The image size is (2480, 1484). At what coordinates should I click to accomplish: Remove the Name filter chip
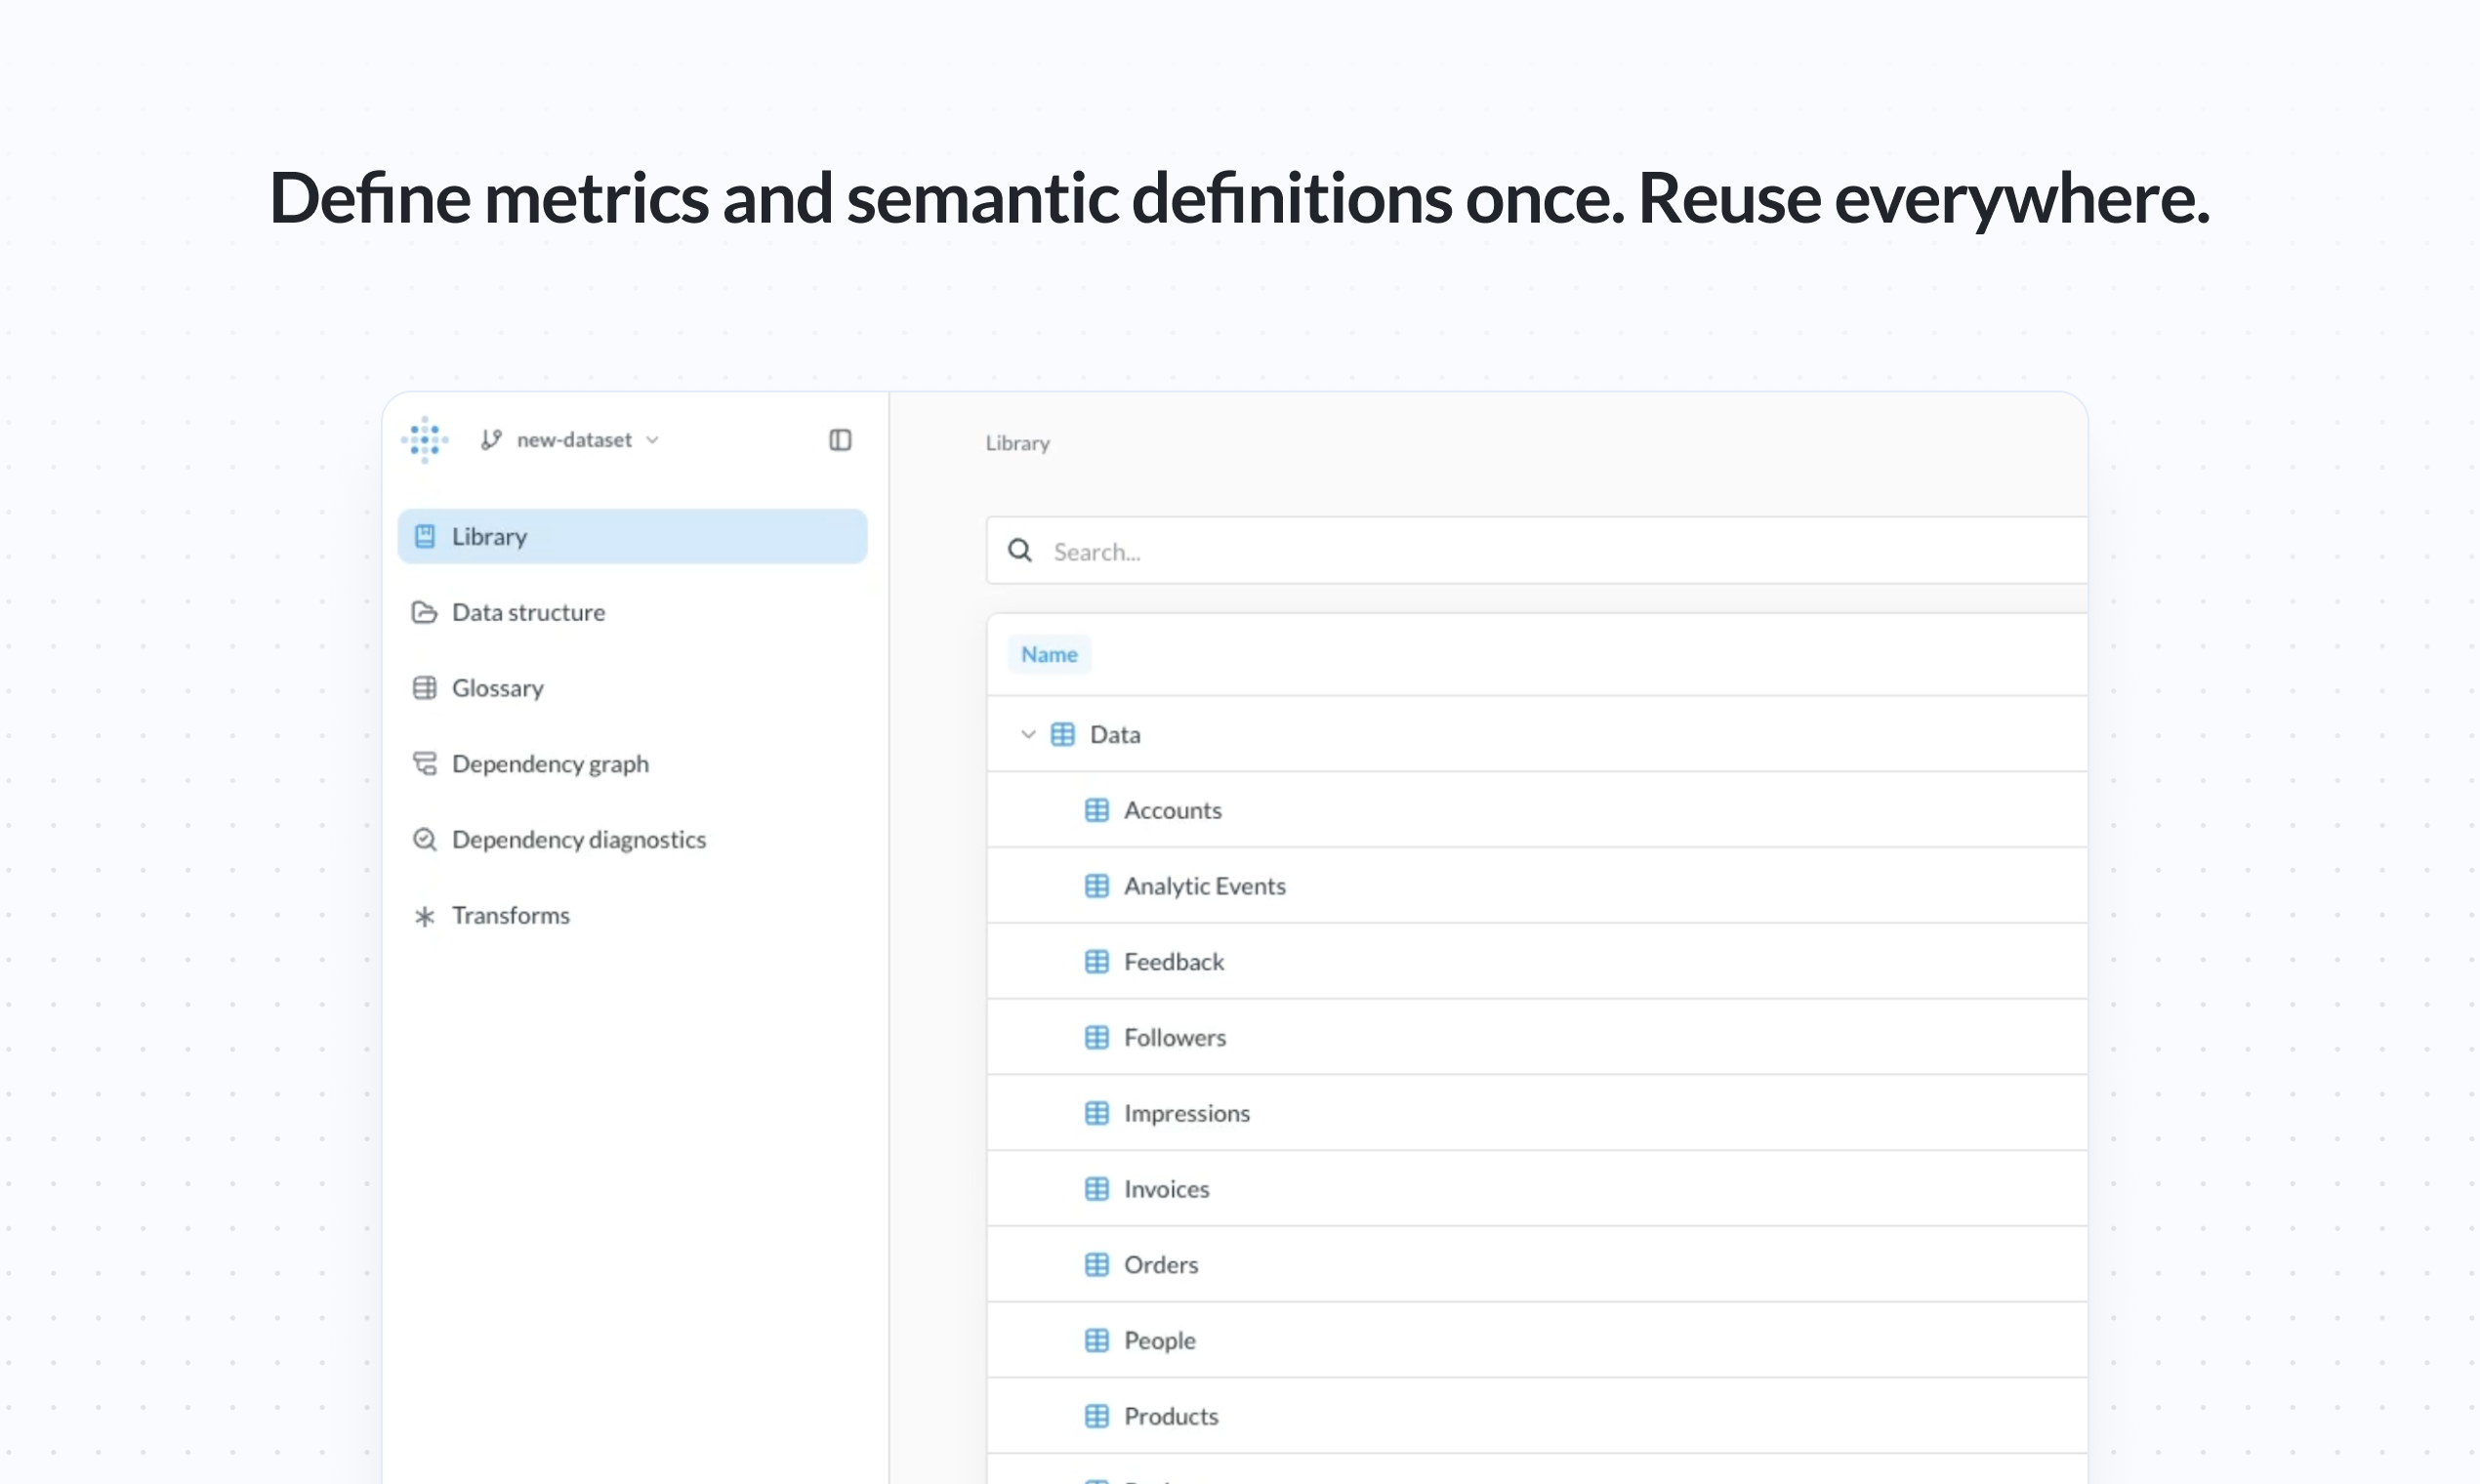[x=1049, y=653]
